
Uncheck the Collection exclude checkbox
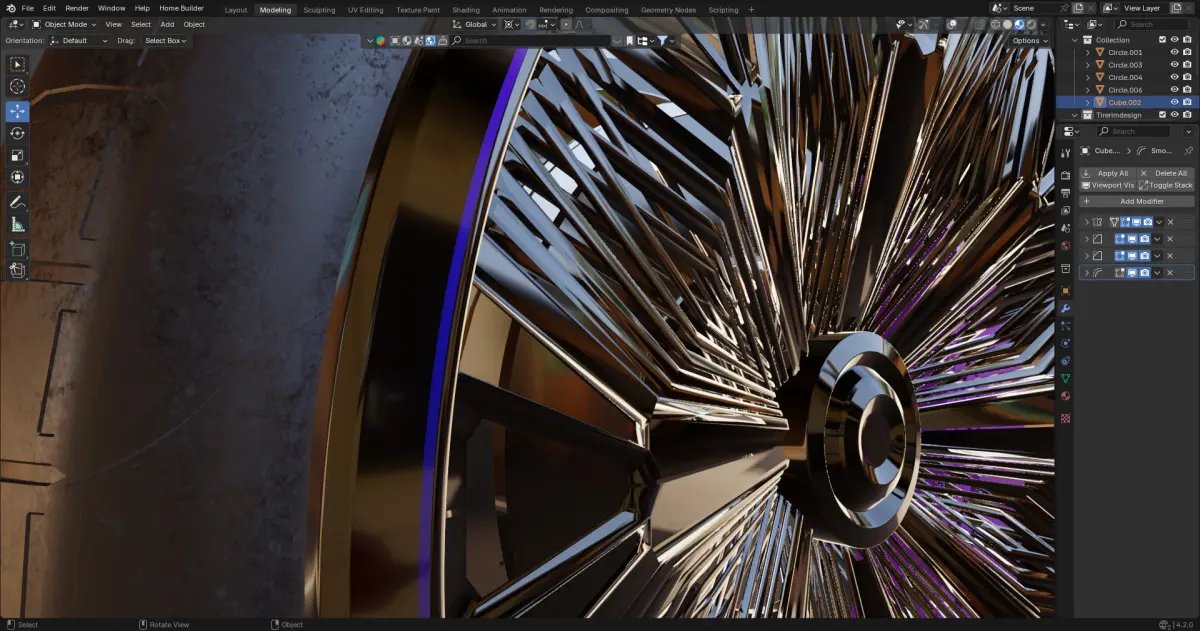[x=1162, y=40]
